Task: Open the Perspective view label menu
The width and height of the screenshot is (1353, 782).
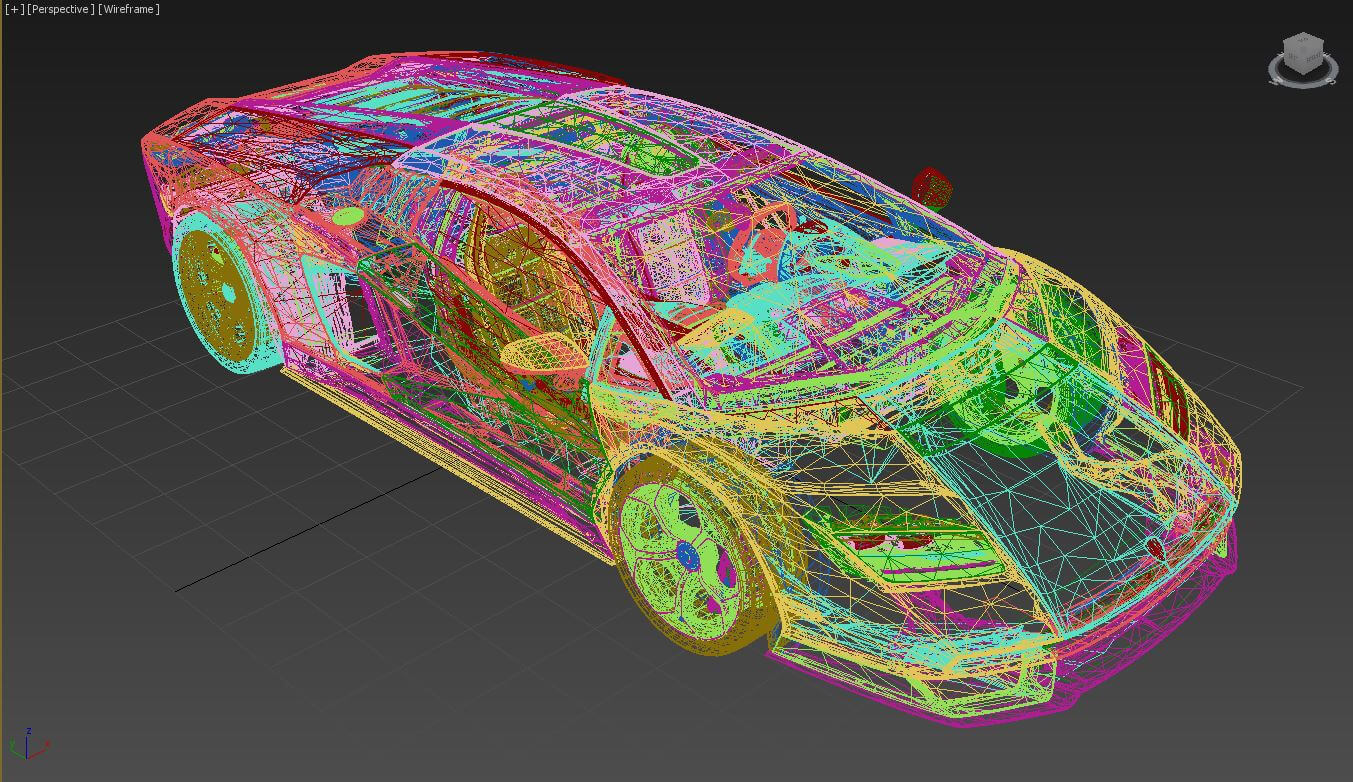Action: tap(61, 9)
